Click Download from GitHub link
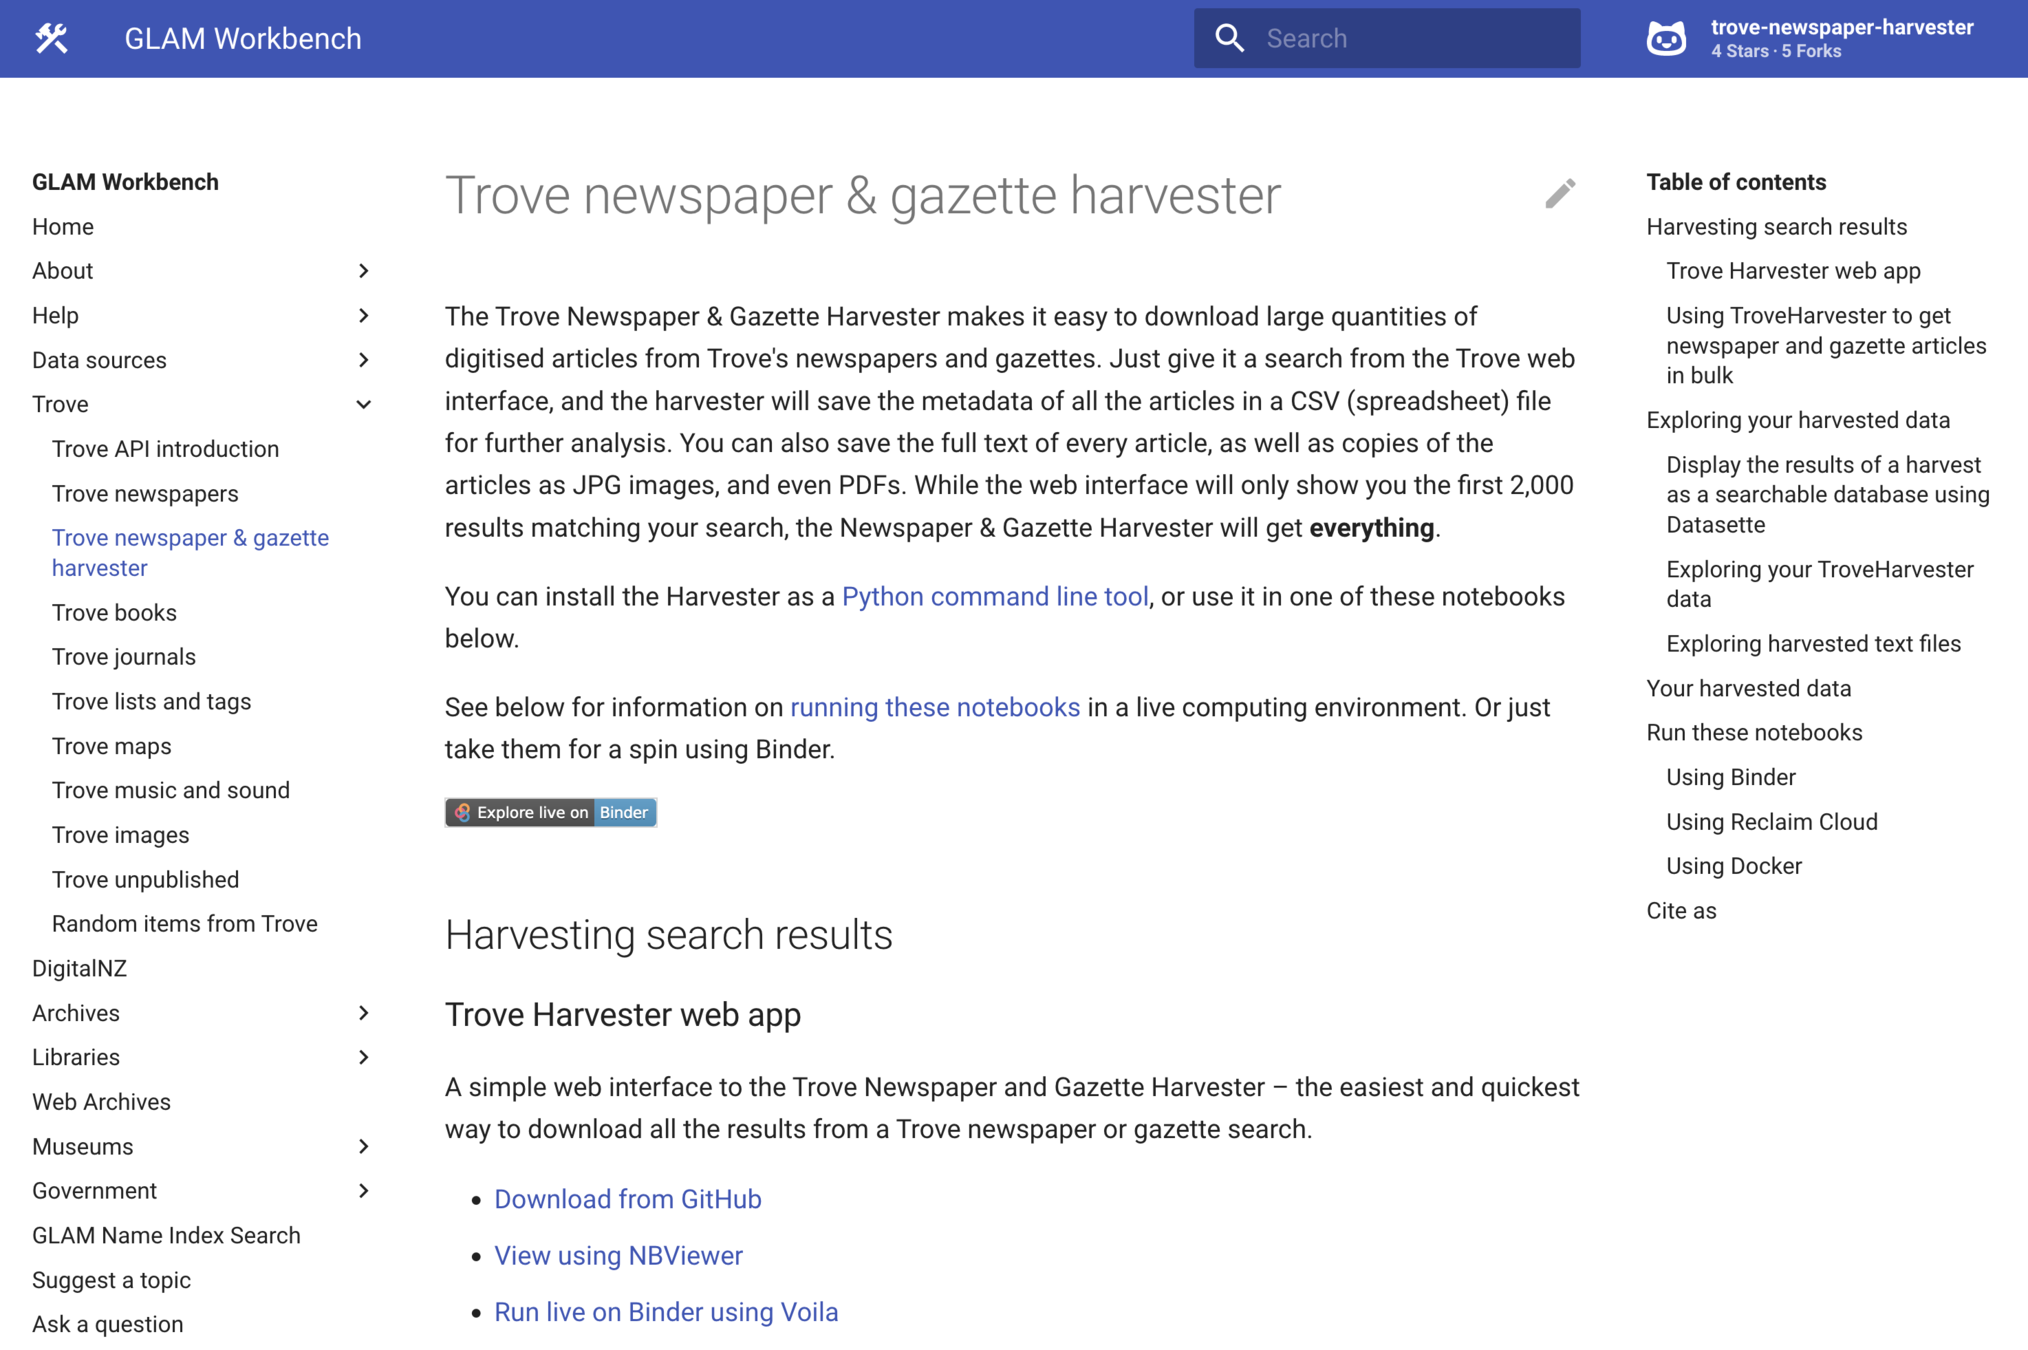 tap(627, 1199)
